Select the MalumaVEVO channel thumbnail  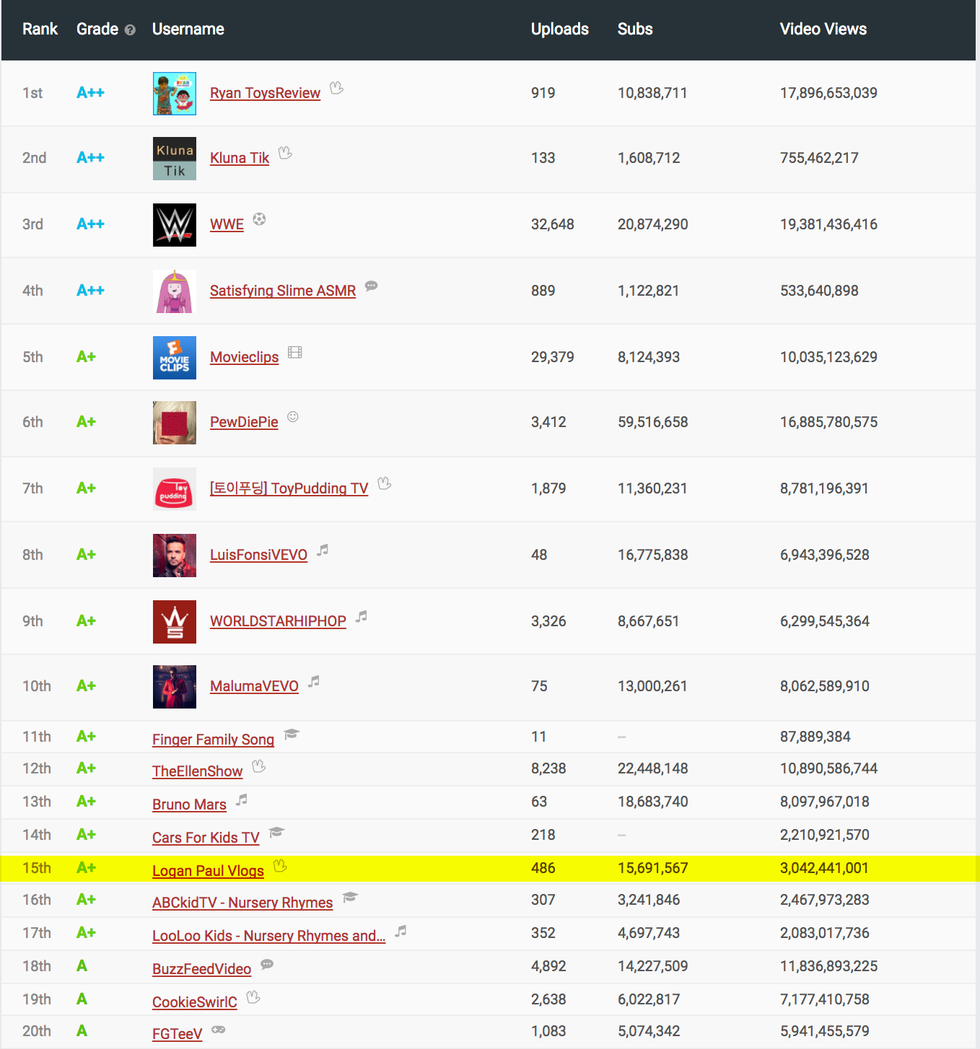(x=174, y=686)
